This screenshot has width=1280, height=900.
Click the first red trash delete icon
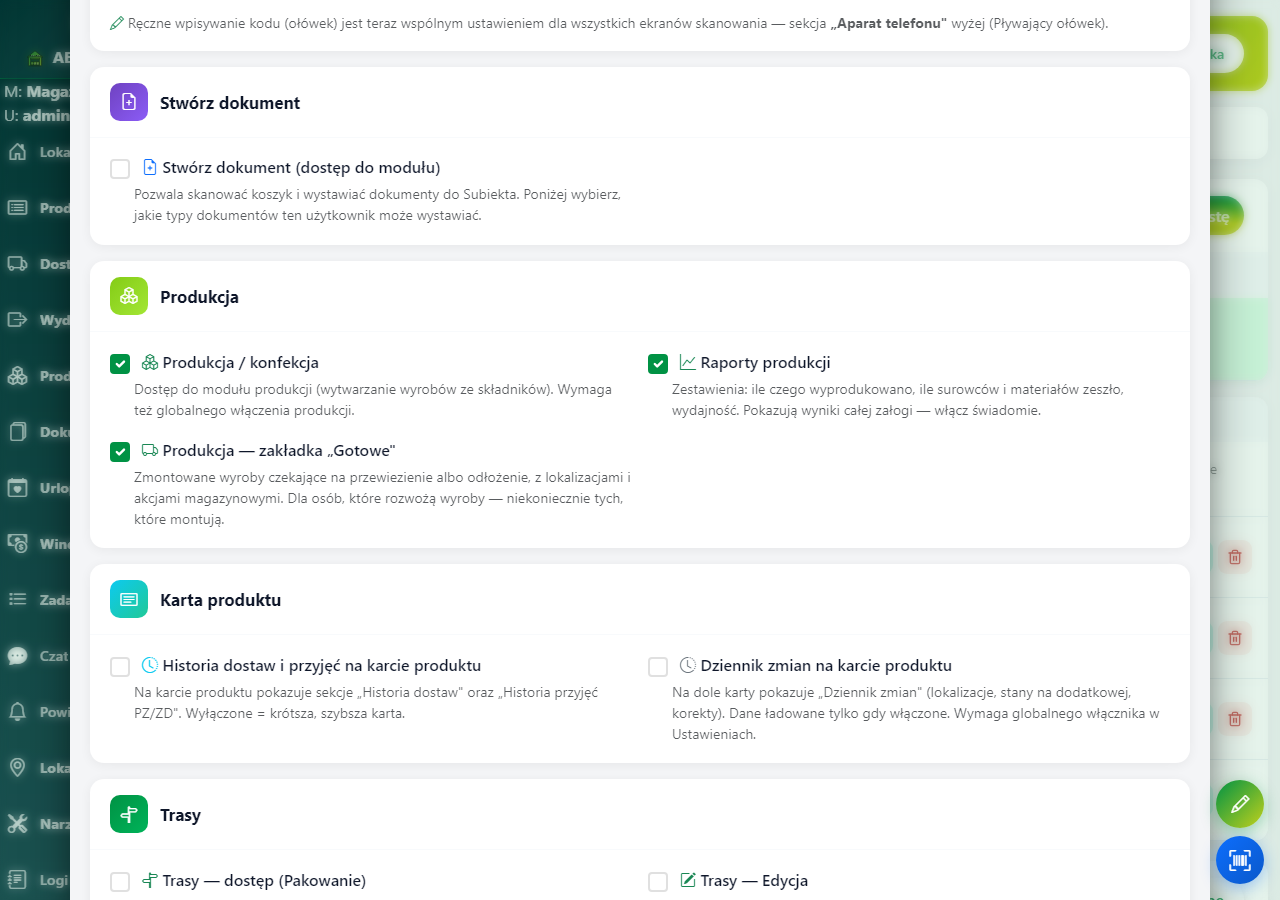point(1235,557)
